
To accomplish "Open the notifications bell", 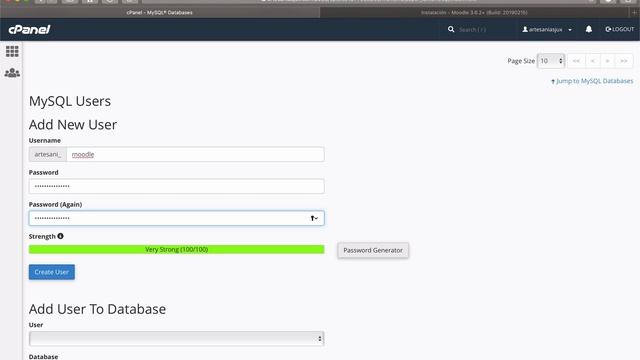I will tap(589, 29).
